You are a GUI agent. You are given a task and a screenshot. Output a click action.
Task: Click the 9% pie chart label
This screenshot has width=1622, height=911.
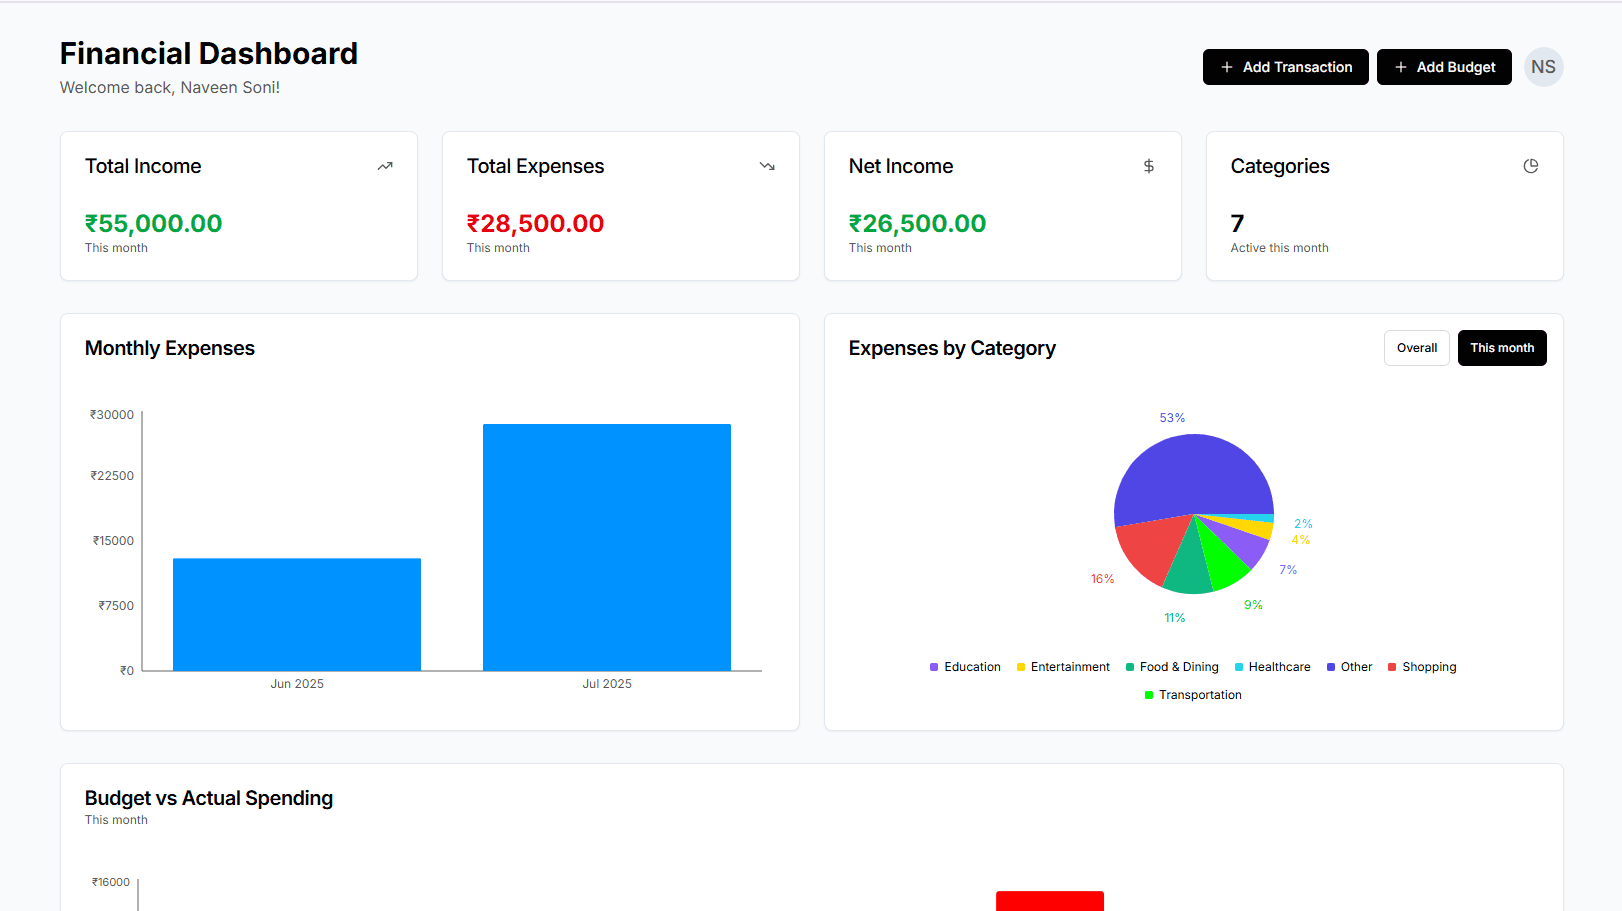tap(1253, 605)
